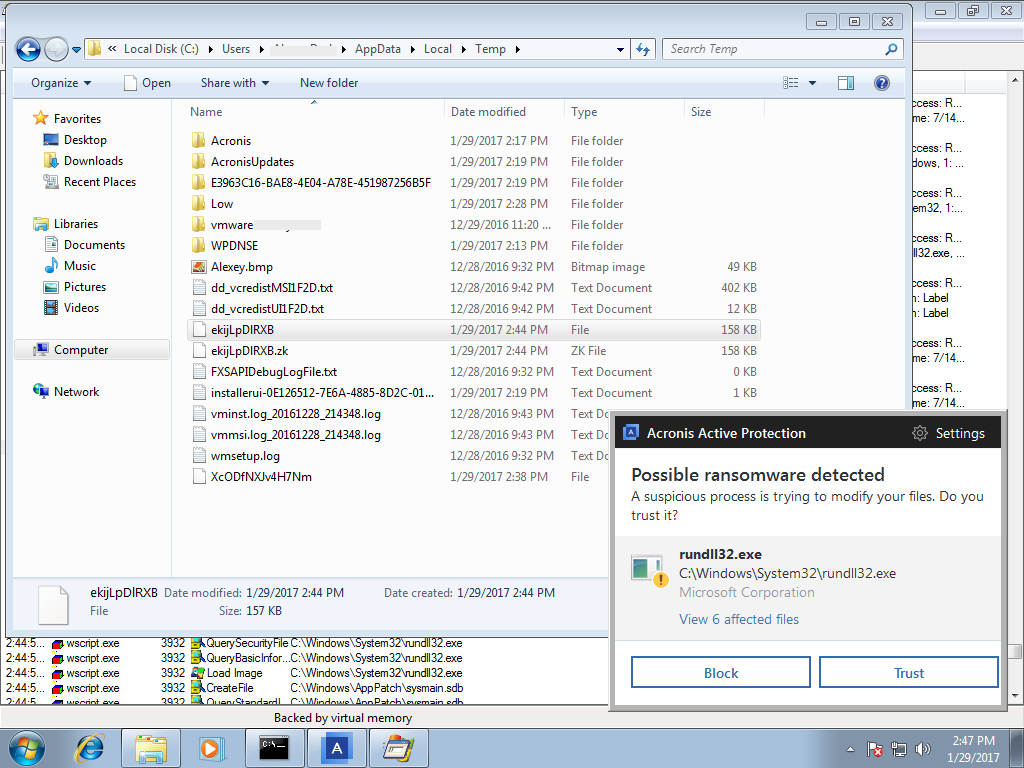The width and height of the screenshot is (1024, 768).
Task: Go back with the Explorer back arrow
Action: pyautogui.click(x=28, y=49)
